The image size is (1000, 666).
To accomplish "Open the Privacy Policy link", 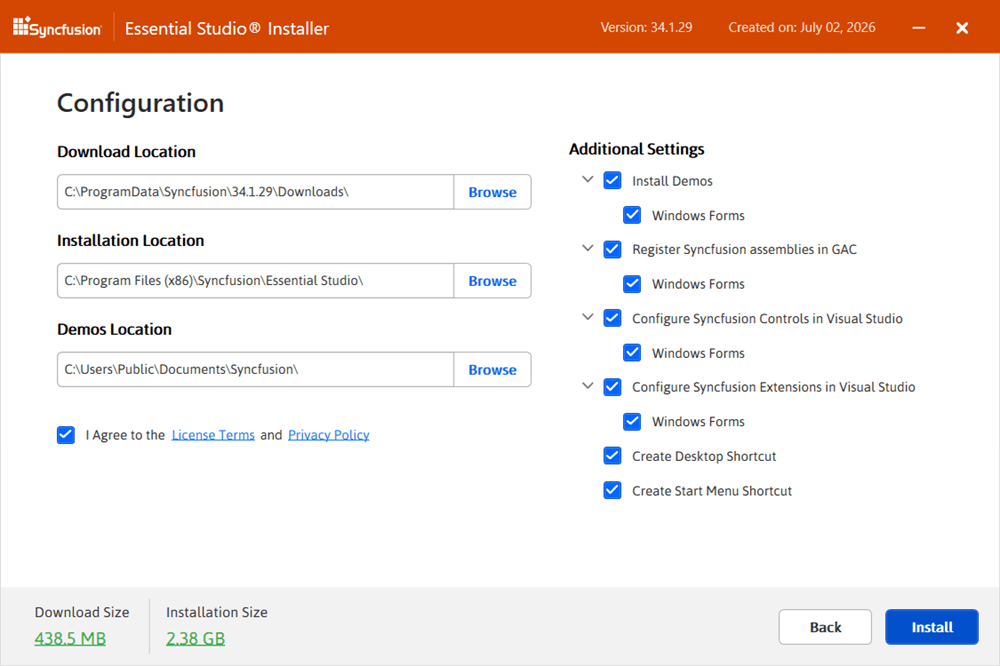I will pyautogui.click(x=328, y=435).
